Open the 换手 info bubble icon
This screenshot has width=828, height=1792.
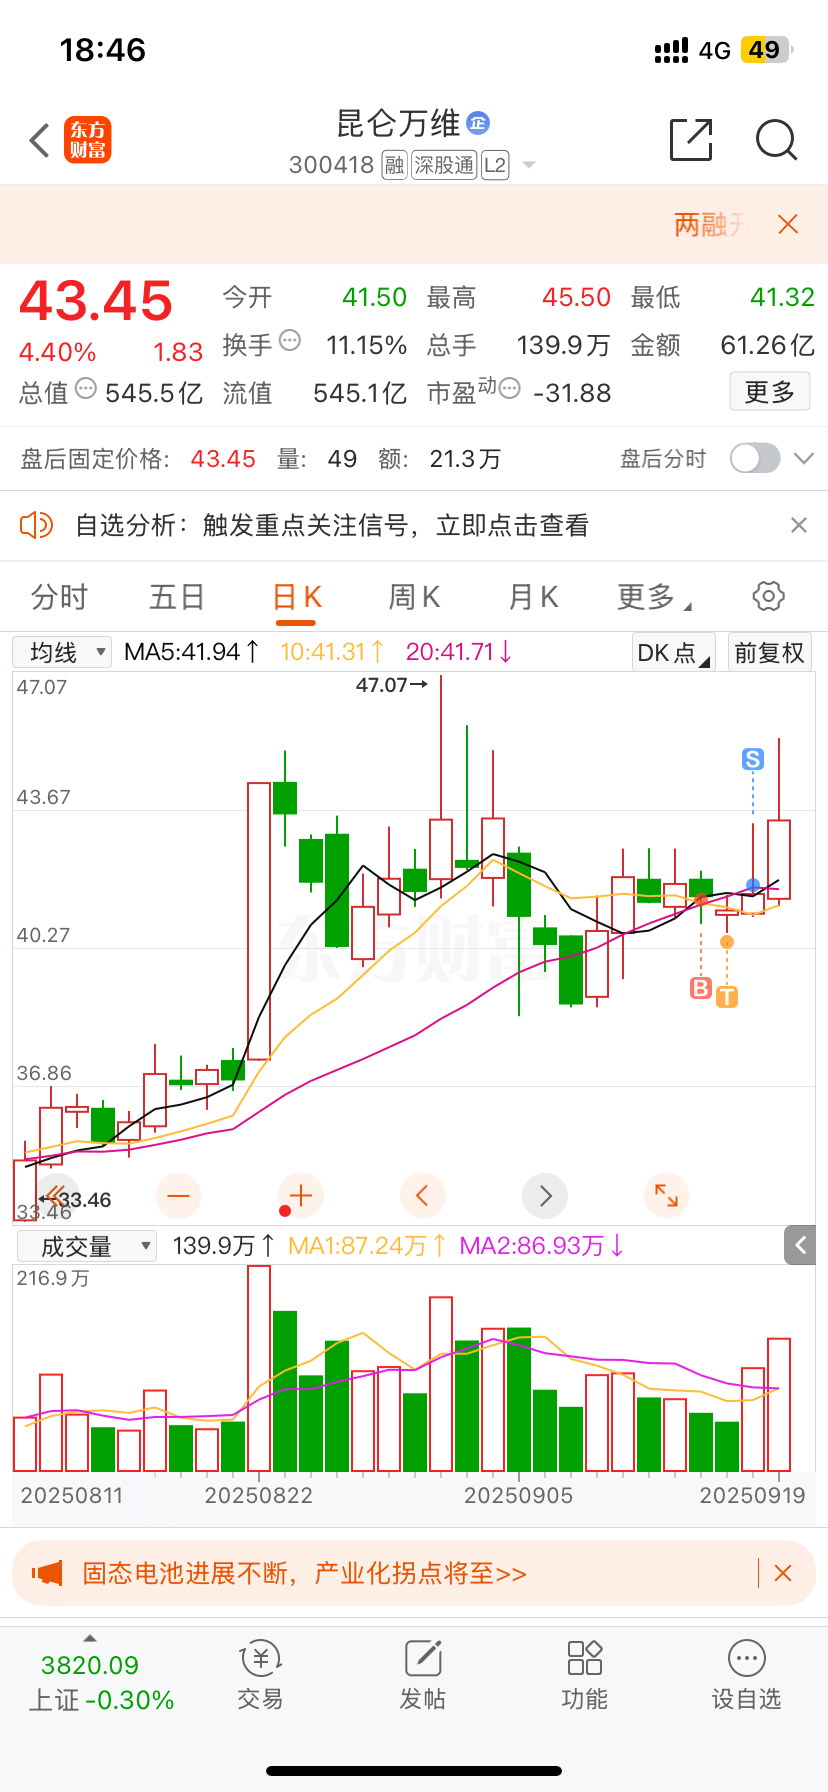point(290,340)
